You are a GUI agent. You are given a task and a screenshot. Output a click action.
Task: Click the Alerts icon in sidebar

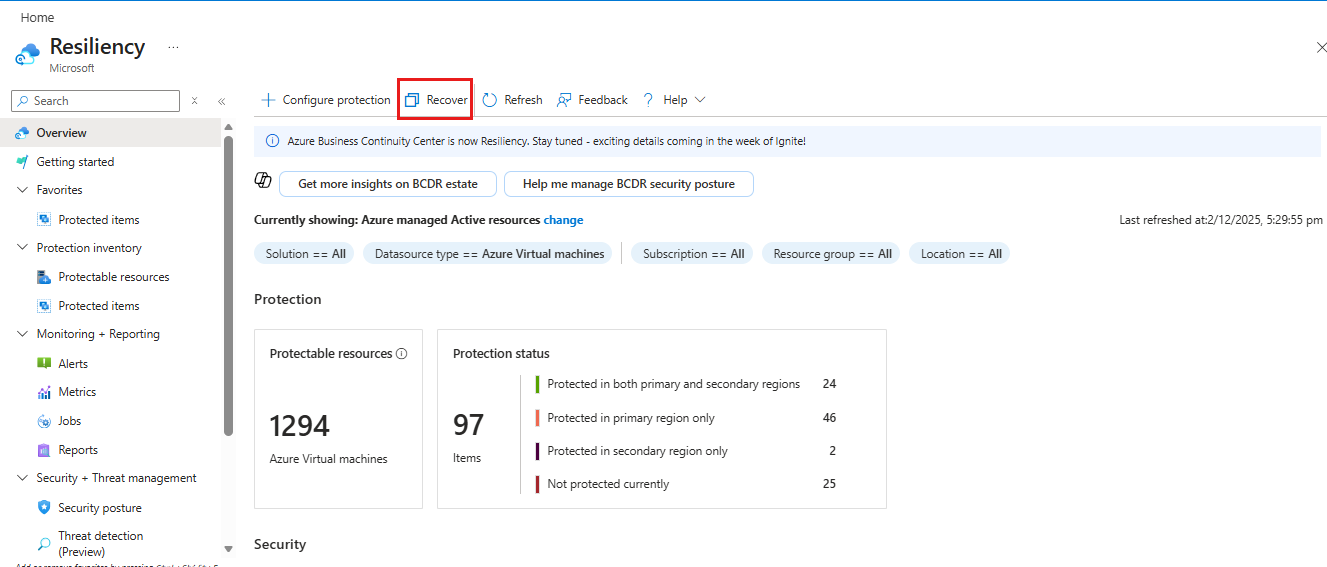44,364
